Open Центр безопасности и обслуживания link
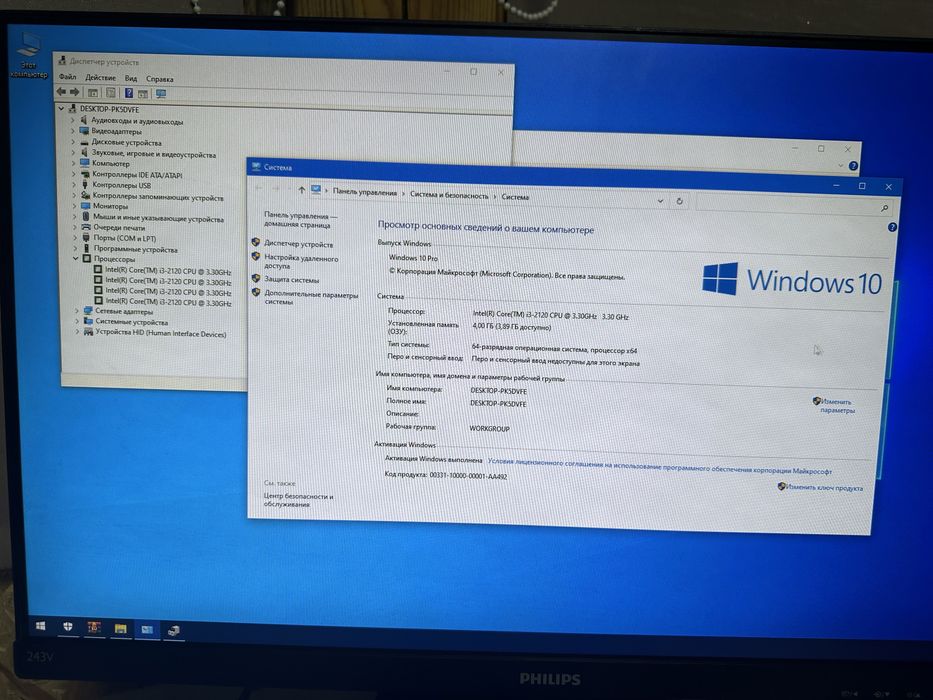The width and height of the screenshot is (933, 700). [298, 500]
